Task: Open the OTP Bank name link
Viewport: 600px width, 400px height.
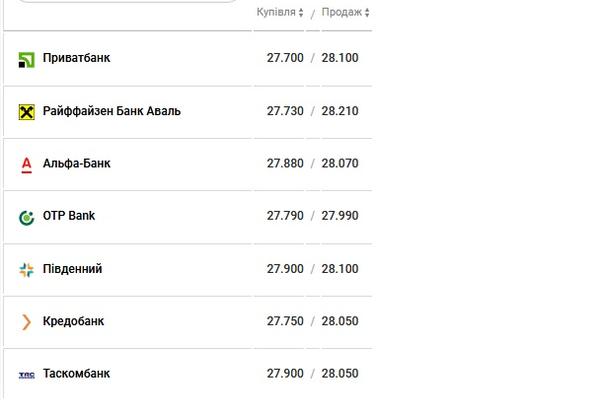Action: [x=69, y=216]
